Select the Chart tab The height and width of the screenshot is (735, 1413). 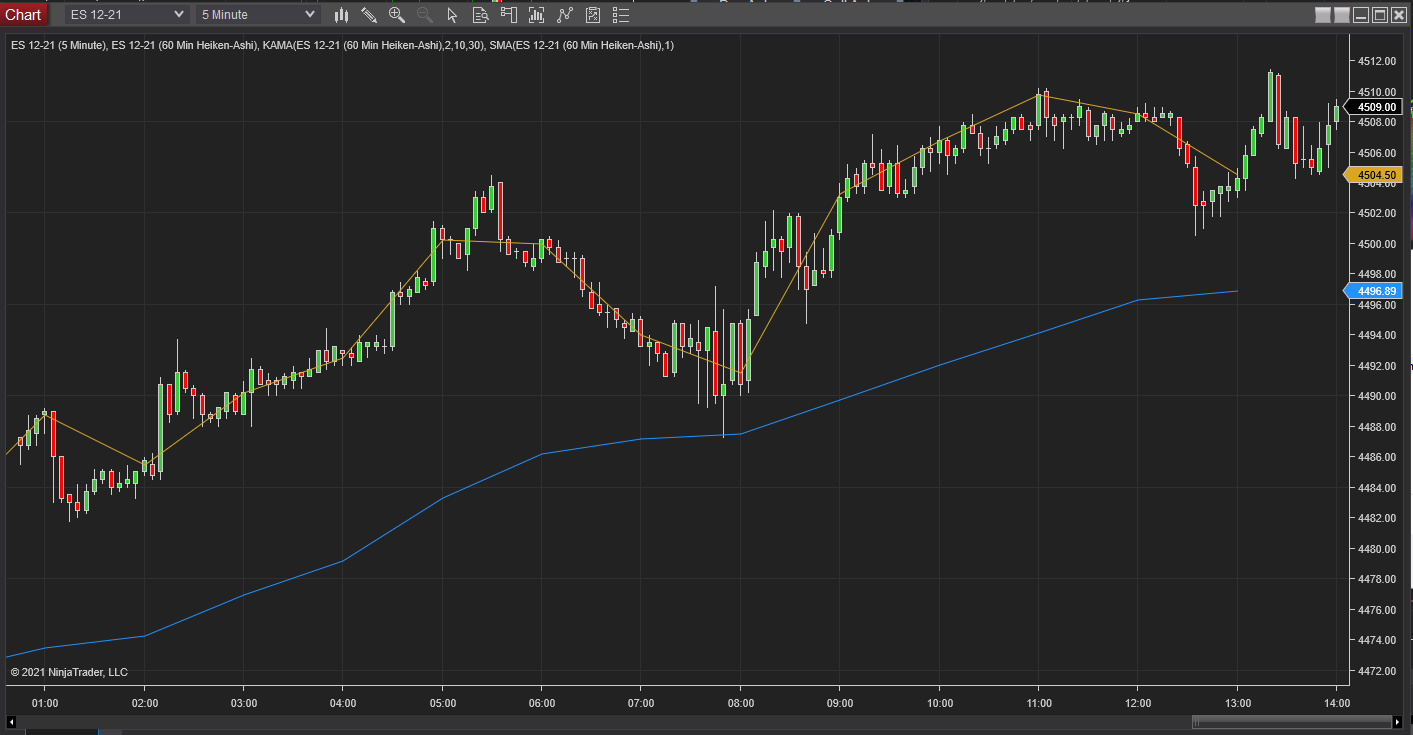click(x=24, y=15)
